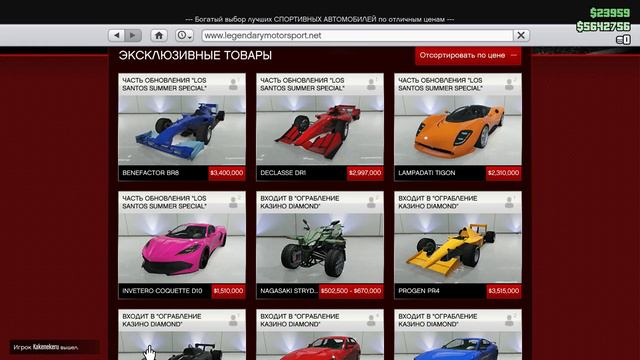Click the $3,515,000 price tag

[x=503, y=291]
